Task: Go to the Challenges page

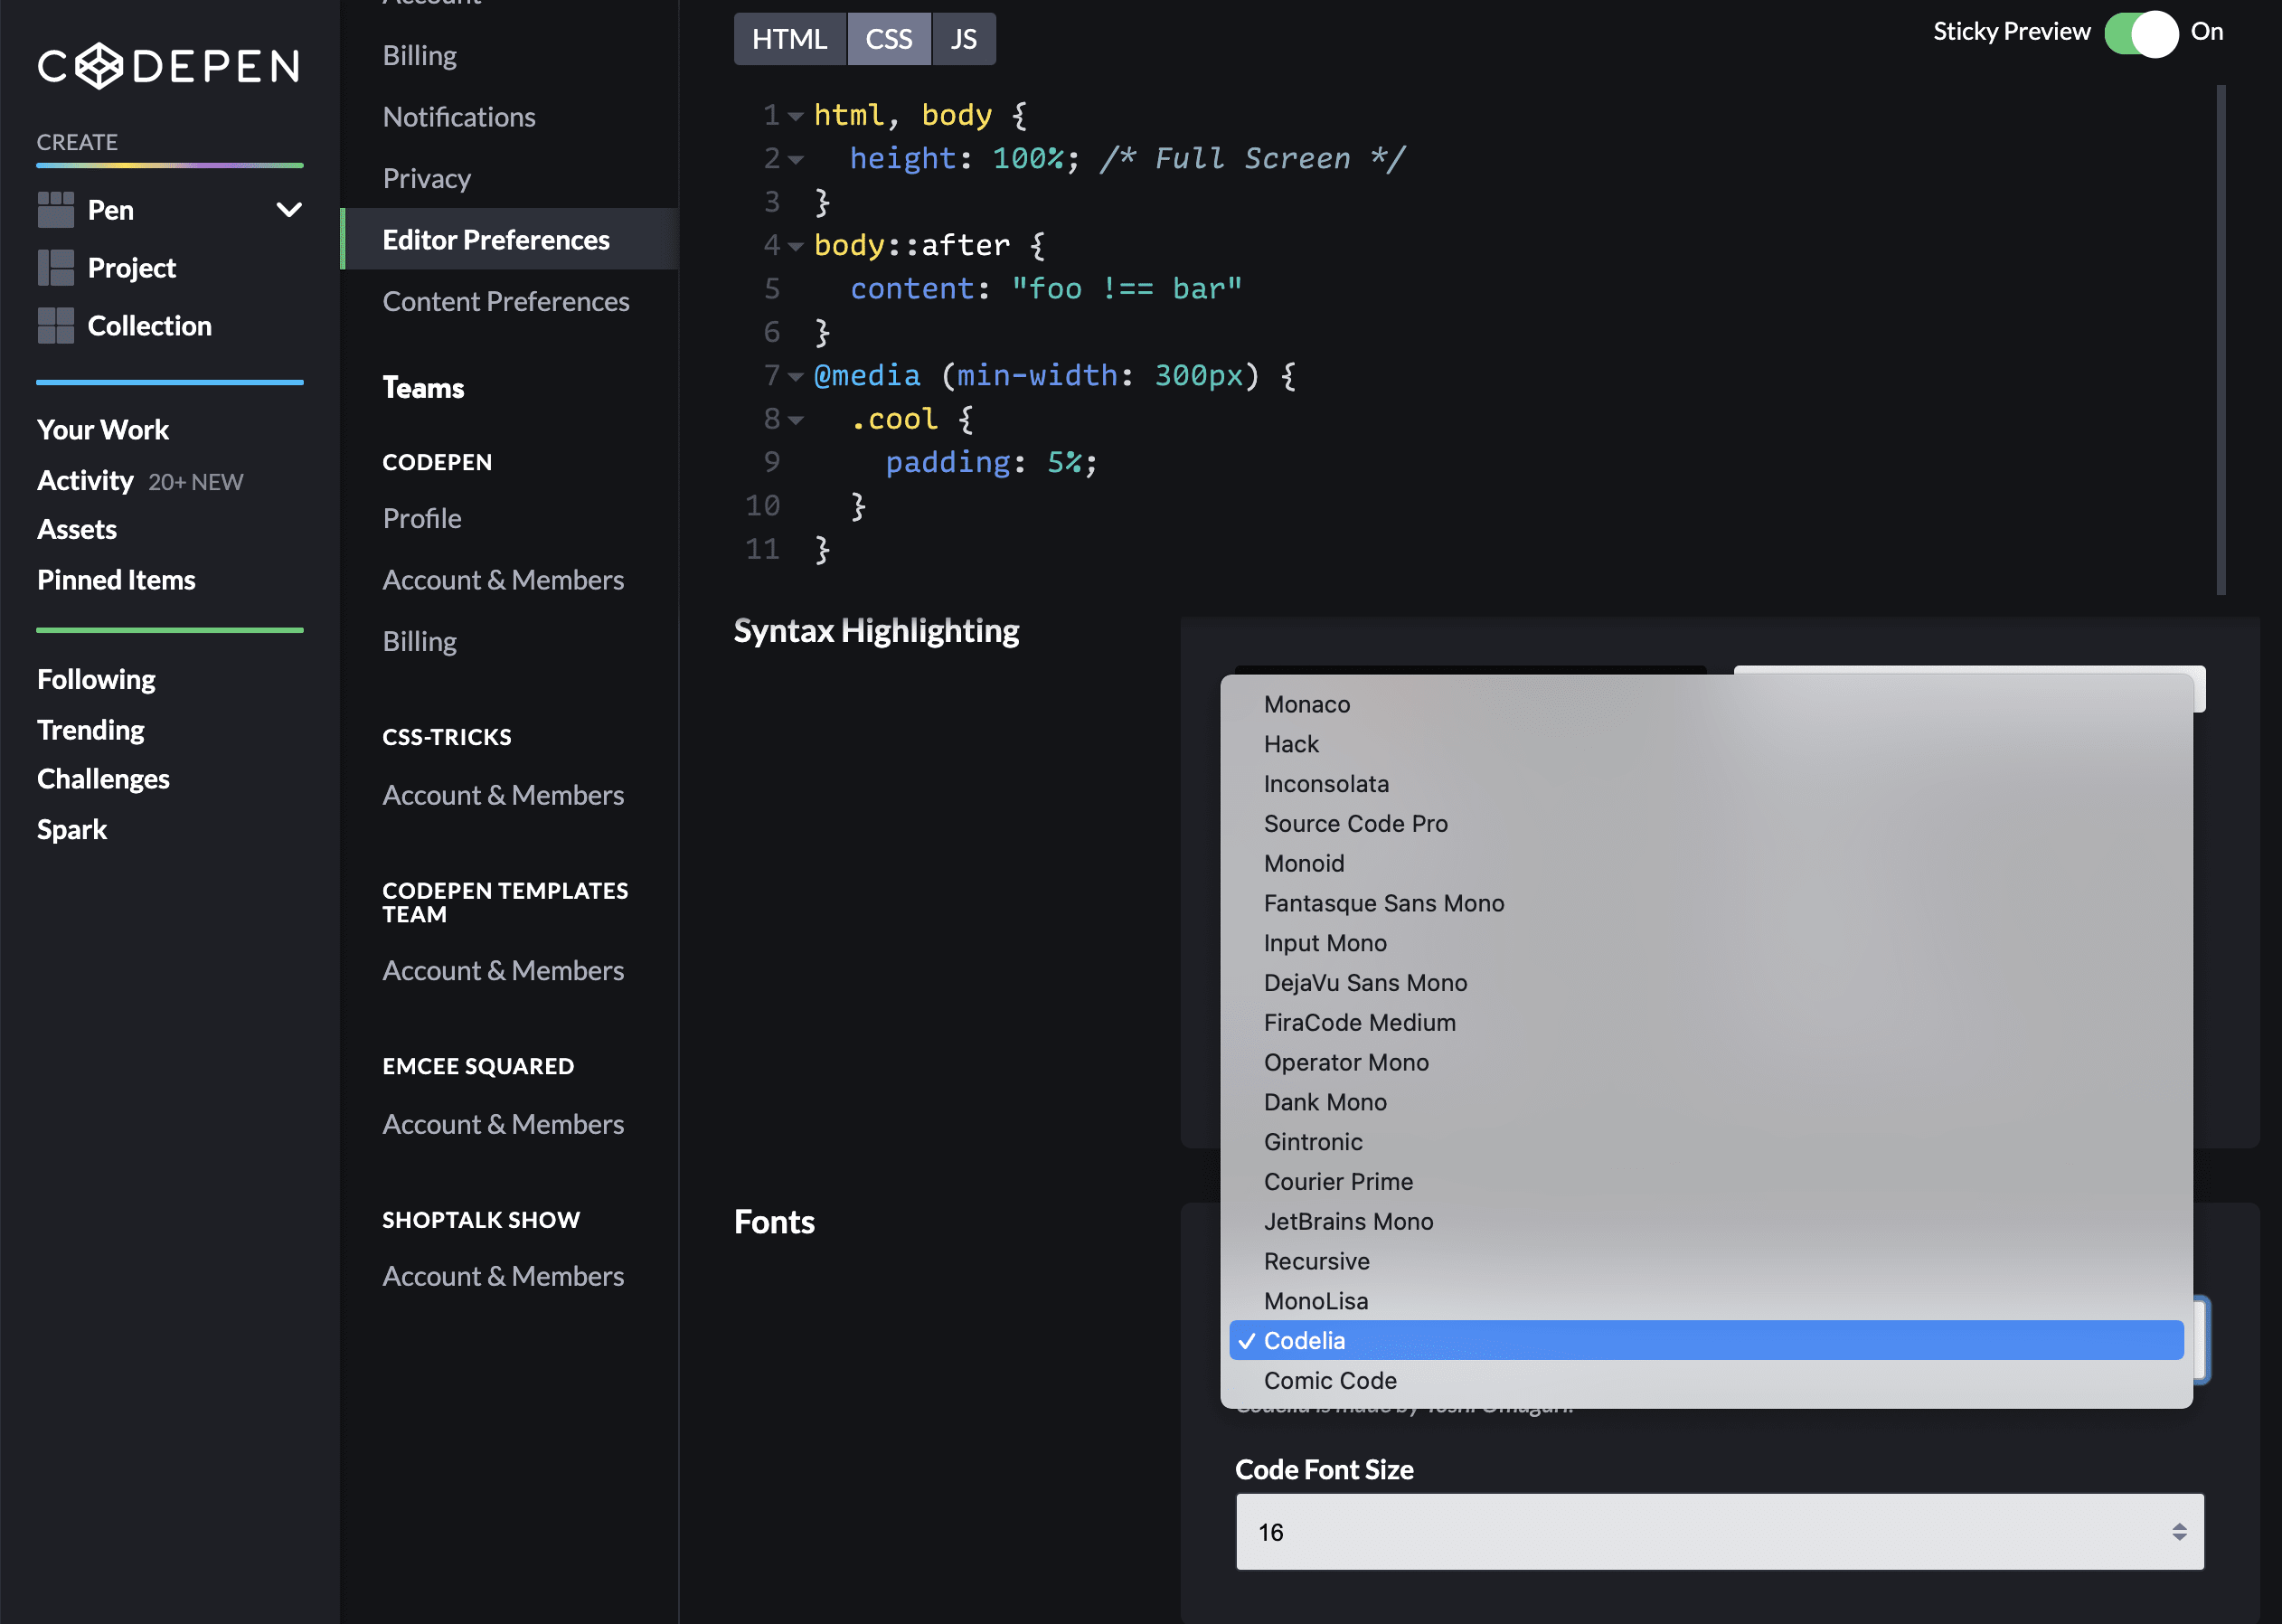Action: pyautogui.click(x=103, y=778)
